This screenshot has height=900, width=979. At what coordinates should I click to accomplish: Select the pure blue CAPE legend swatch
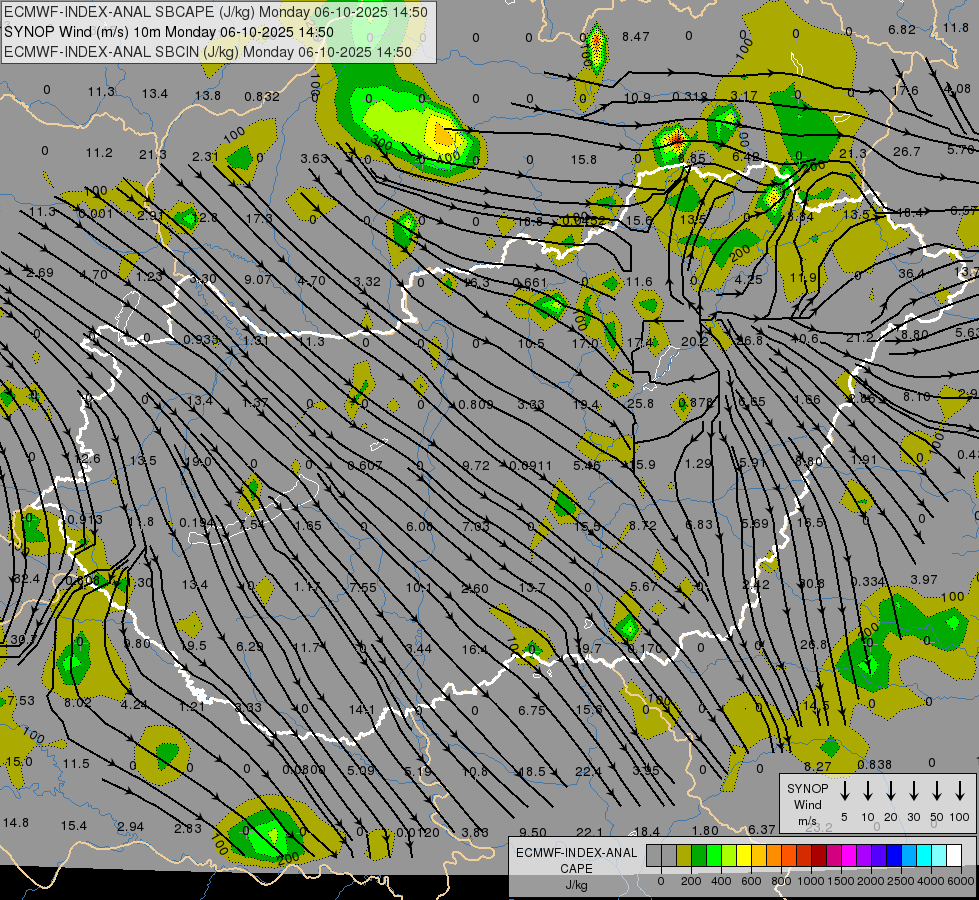point(894,856)
